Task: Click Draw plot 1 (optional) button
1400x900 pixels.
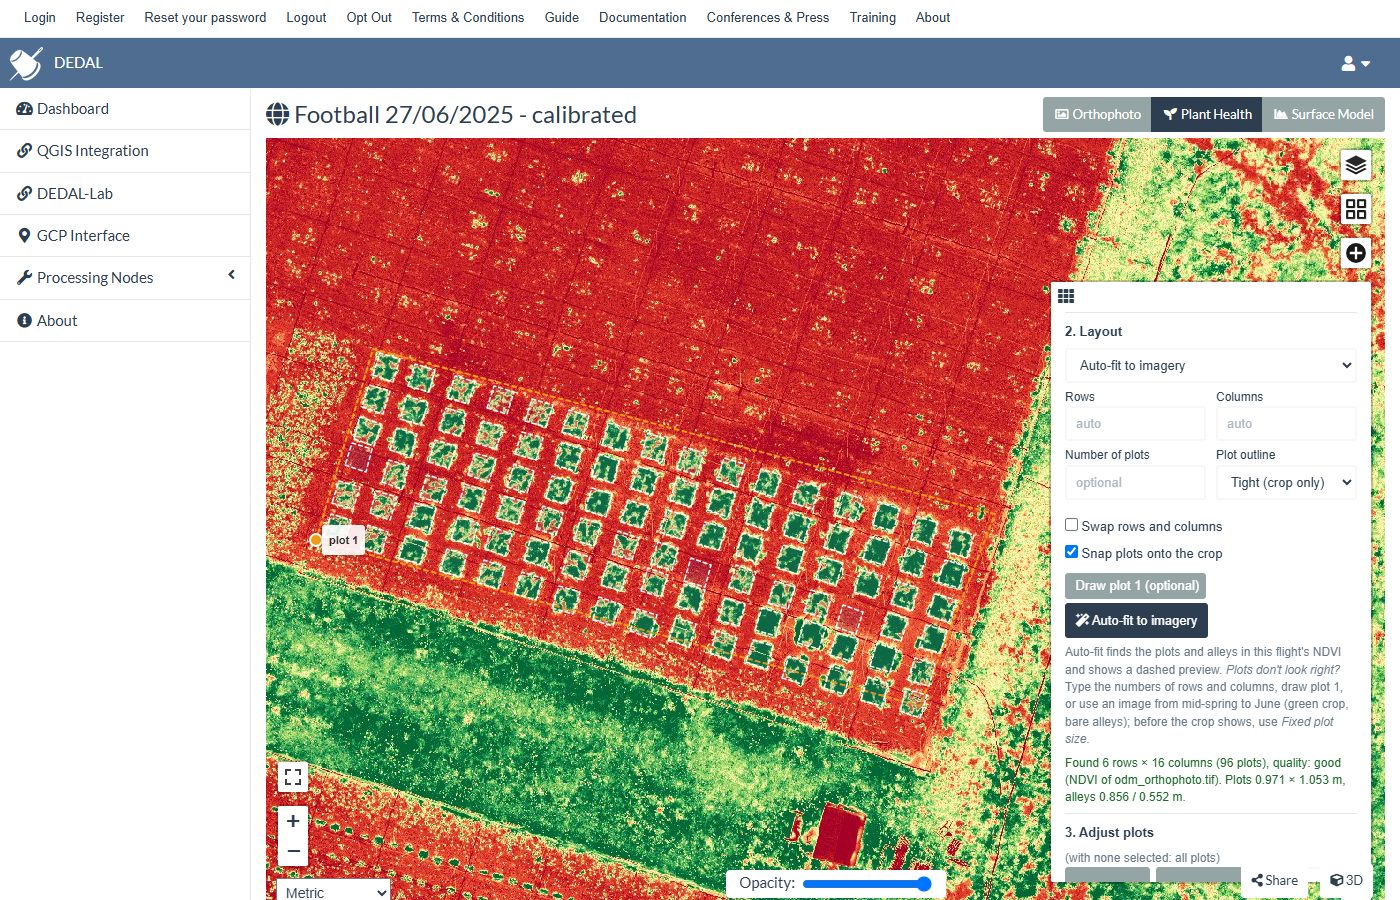Action: [1136, 586]
